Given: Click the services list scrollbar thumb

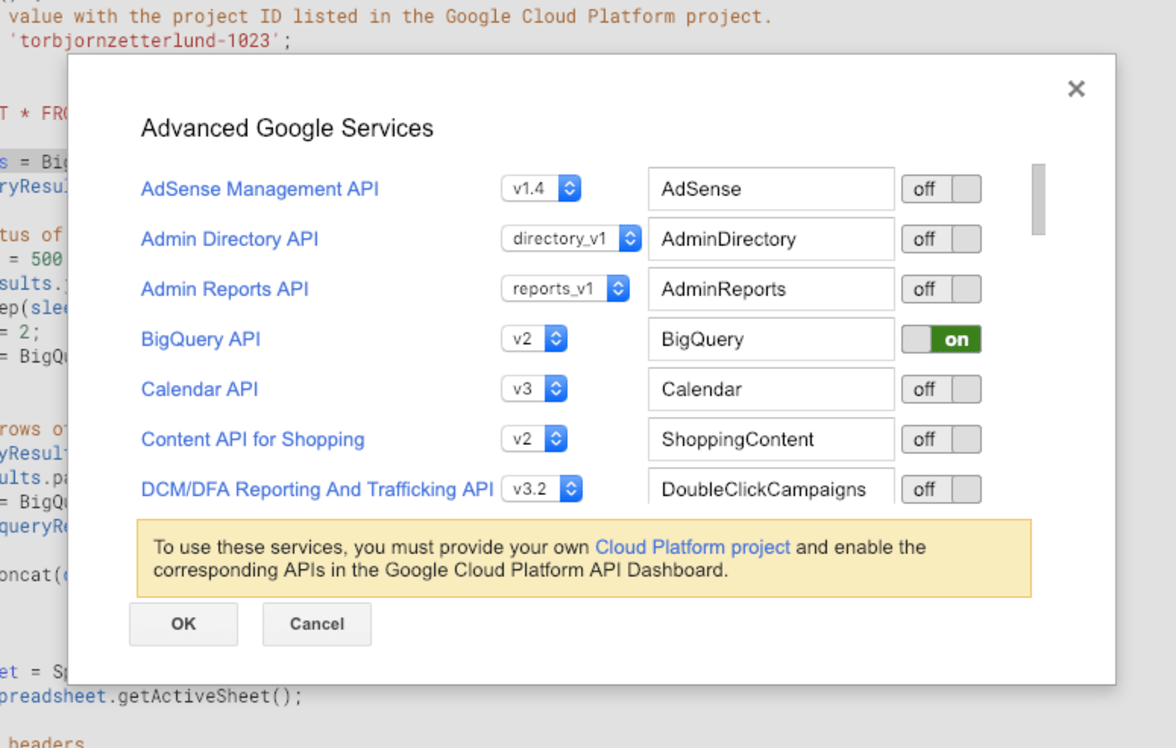Looking at the screenshot, I should click(1038, 200).
